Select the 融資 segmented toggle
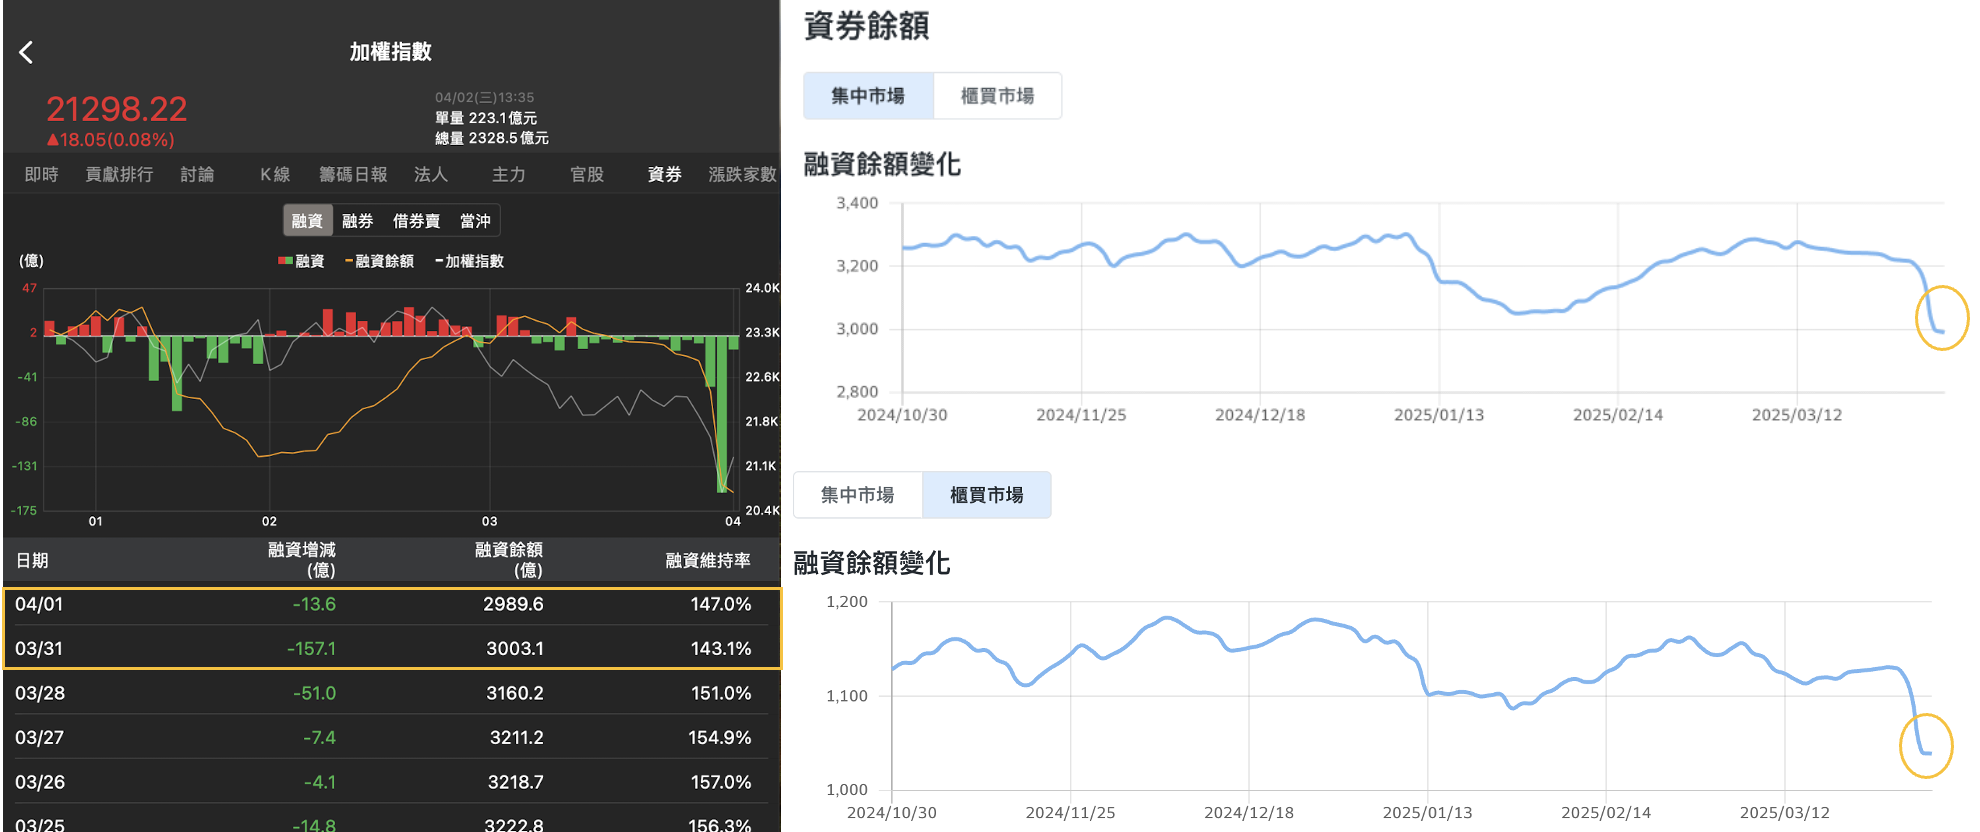 click(307, 221)
